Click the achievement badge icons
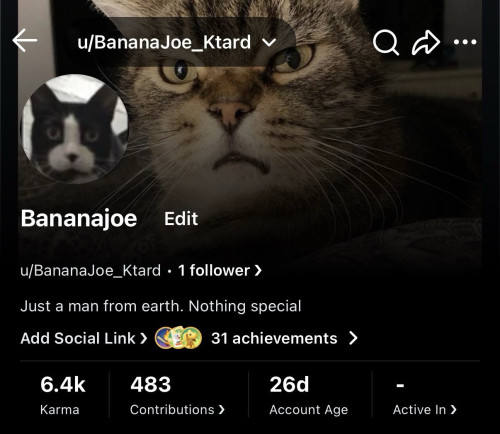 pyautogui.click(x=178, y=338)
